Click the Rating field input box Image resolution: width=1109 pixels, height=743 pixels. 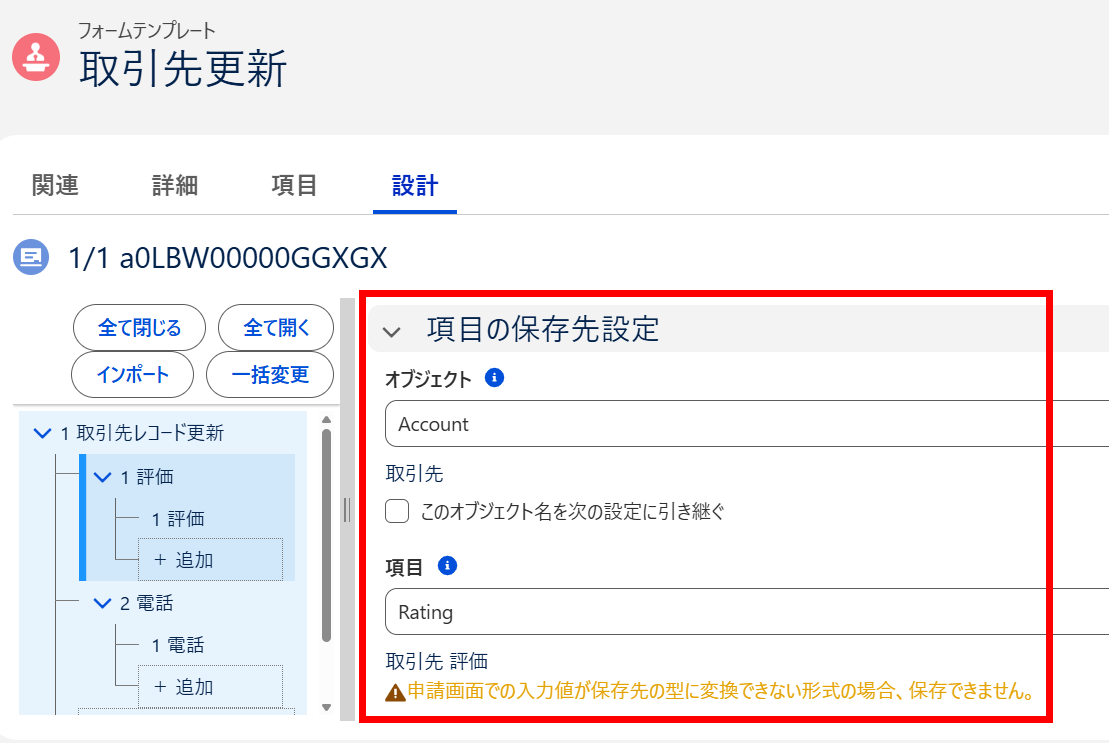pyautogui.click(x=747, y=612)
